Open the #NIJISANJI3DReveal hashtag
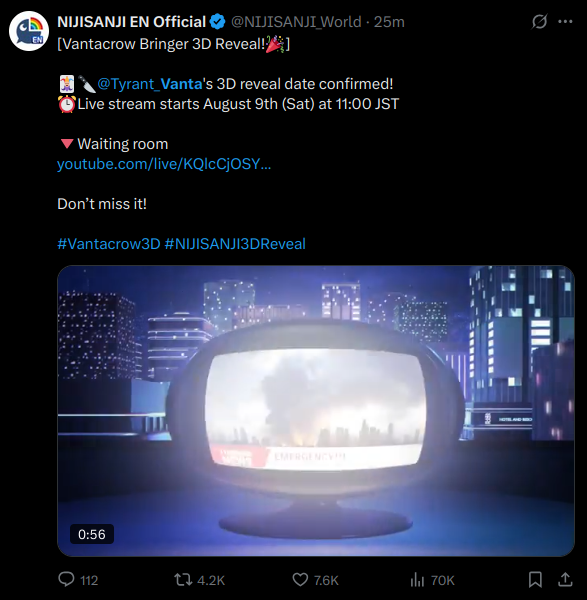The width and height of the screenshot is (587, 600). (235, 244)
